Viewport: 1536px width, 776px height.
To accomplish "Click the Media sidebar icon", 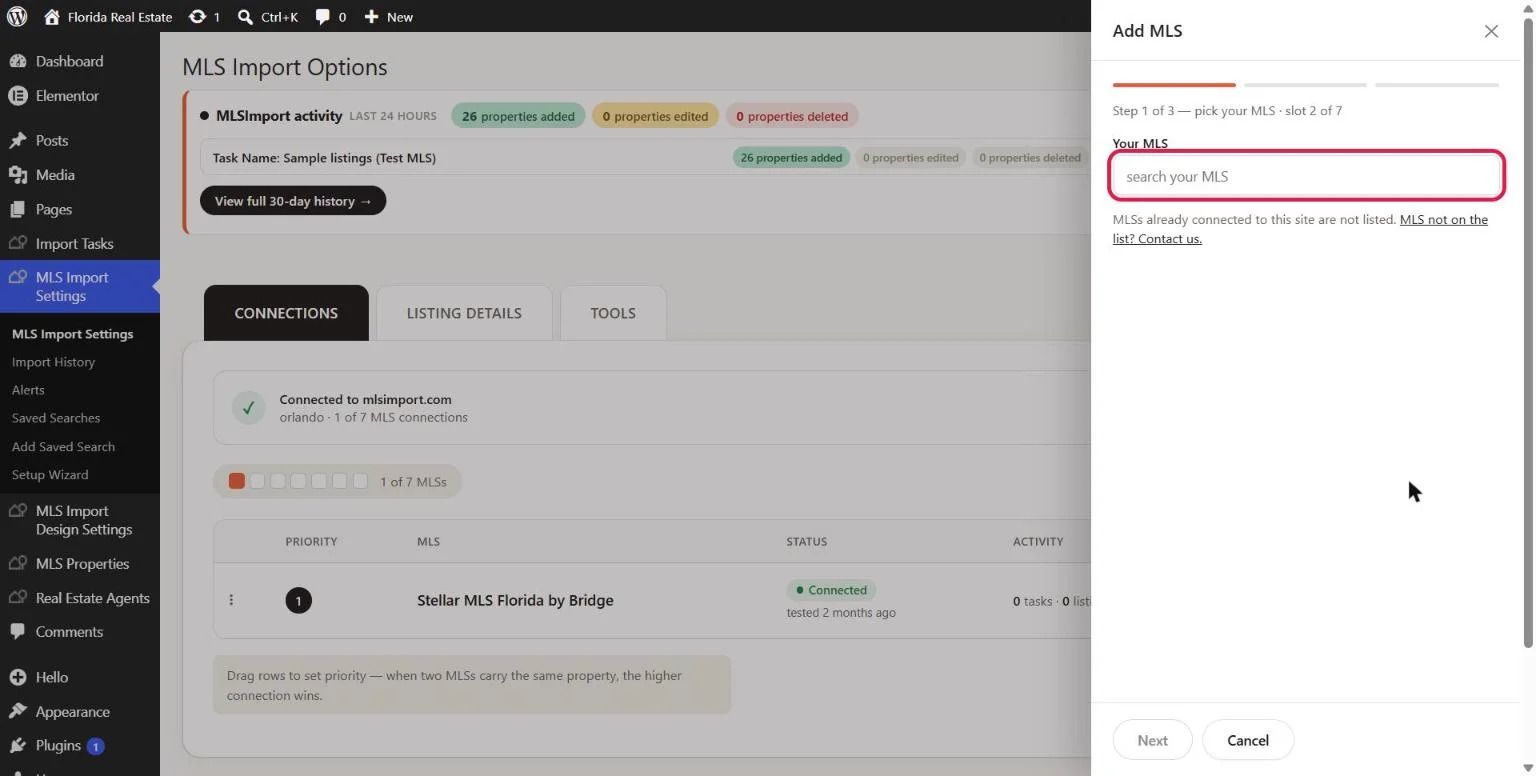I will coord(17,175).
